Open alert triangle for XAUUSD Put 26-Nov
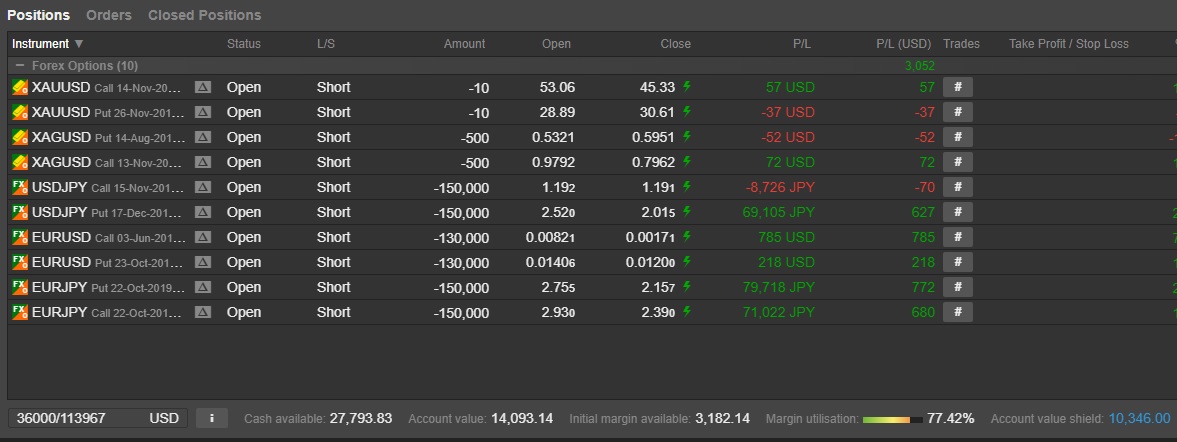The image size is (1177, 442). tap(203, 112)
